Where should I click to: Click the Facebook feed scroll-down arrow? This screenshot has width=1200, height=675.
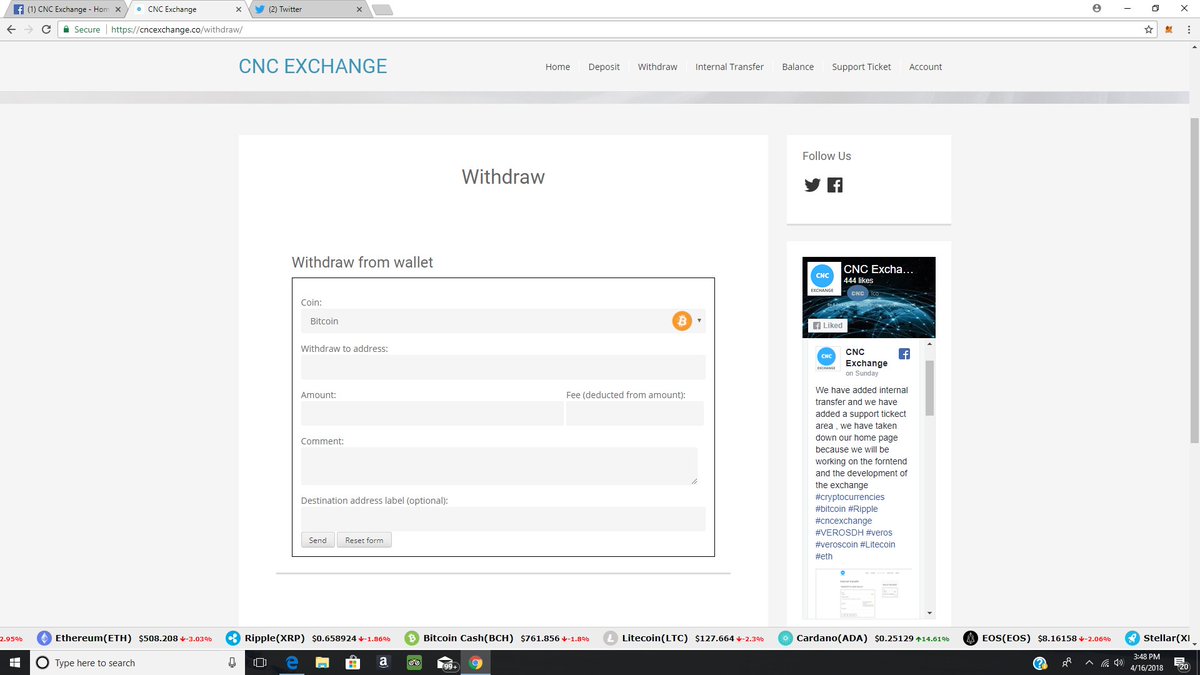coord(929,612)
